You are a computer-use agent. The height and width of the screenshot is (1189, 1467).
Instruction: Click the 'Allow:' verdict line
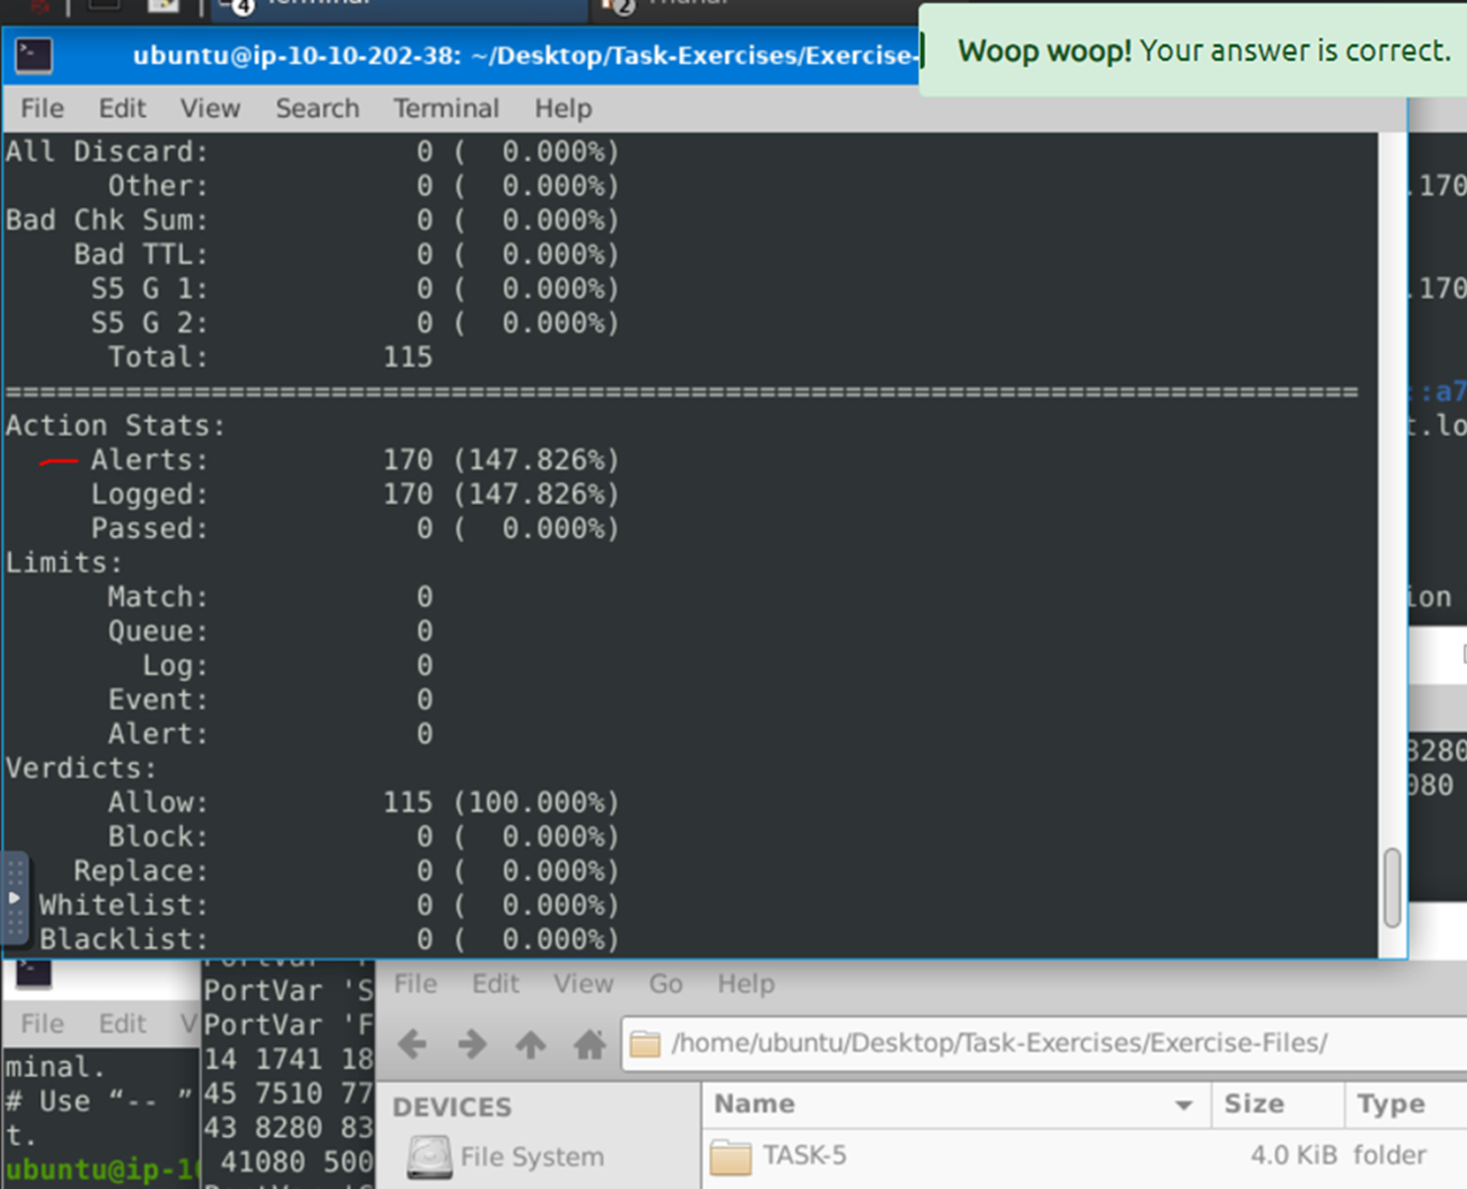pyautogui.click(x=364, y=802)
